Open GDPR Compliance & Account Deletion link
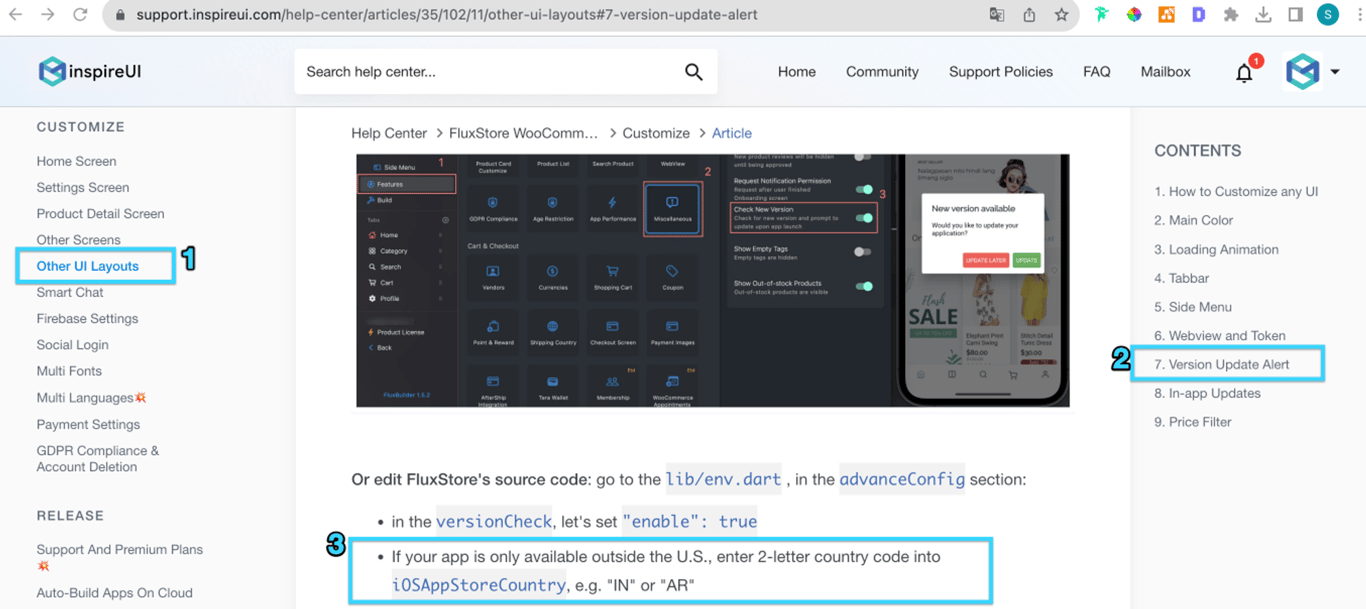 (x=98, y=458)
